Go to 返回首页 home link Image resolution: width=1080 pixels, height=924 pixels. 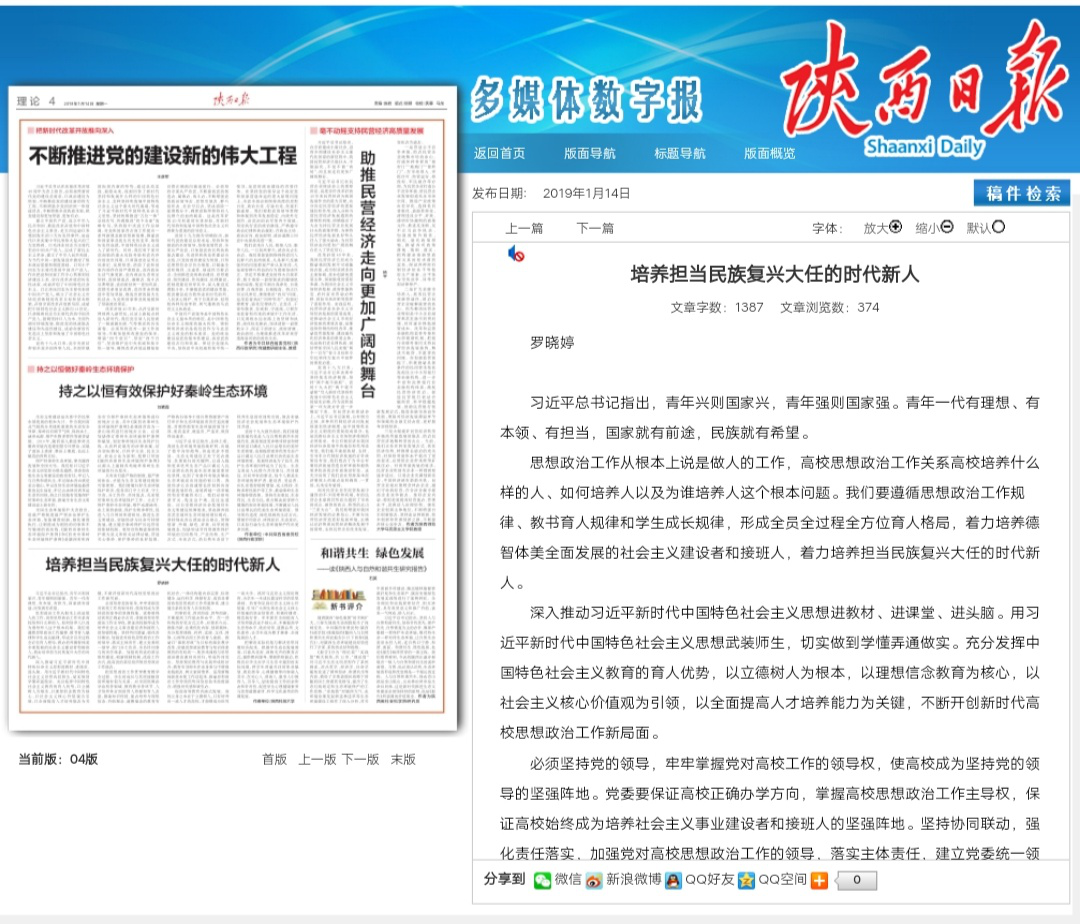pos(500,153)
